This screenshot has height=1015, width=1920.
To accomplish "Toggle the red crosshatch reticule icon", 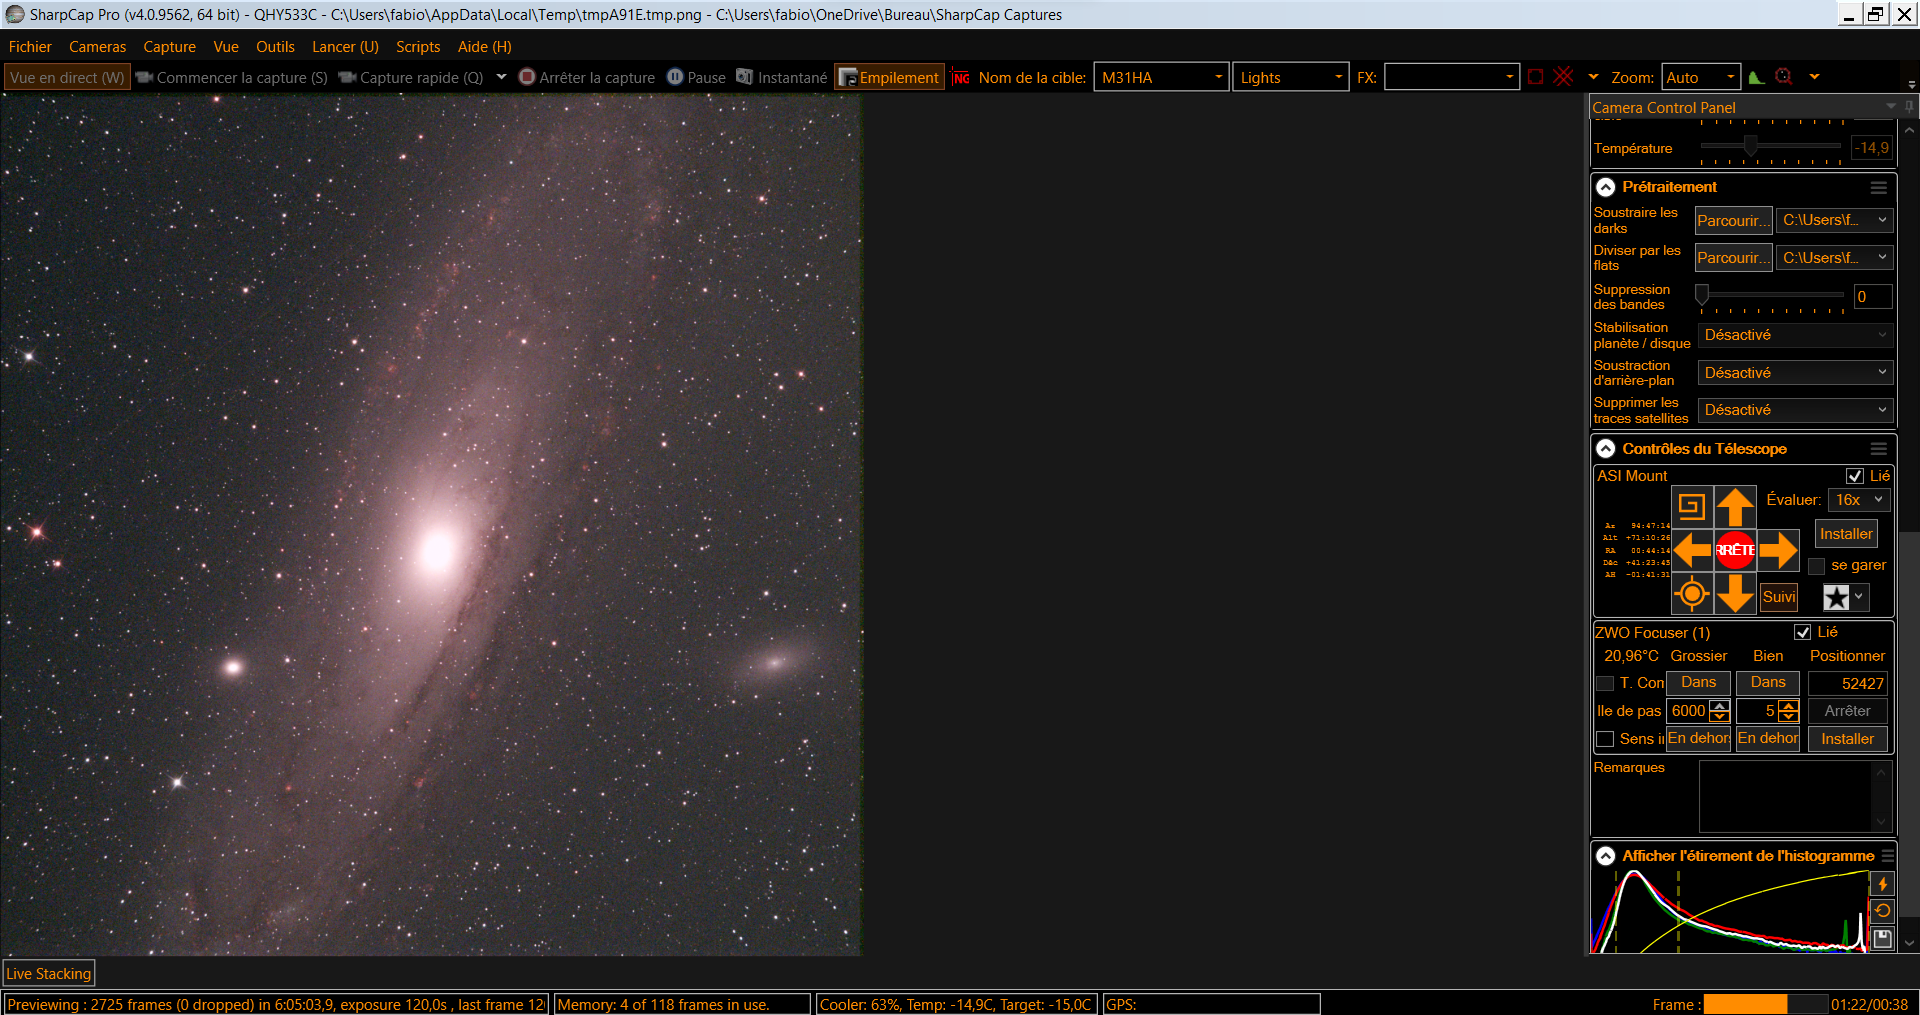I will pos(1564,77).
